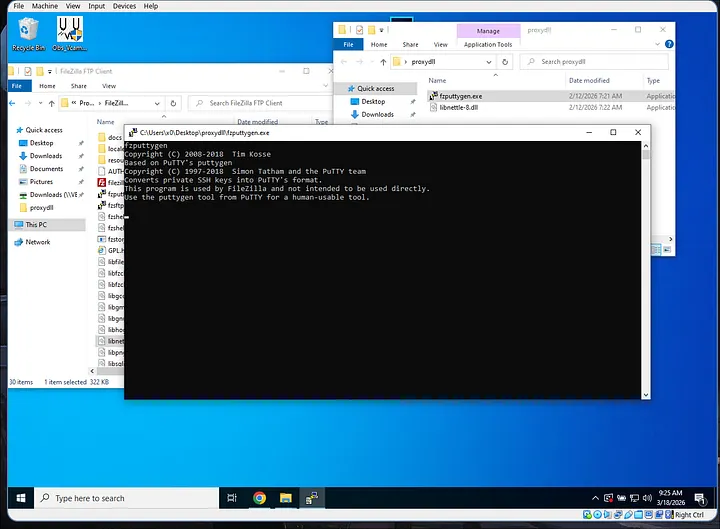720x529 pixels.
Task: Go back in FileZilla FTP Client window
Action: tap(12, 103)
